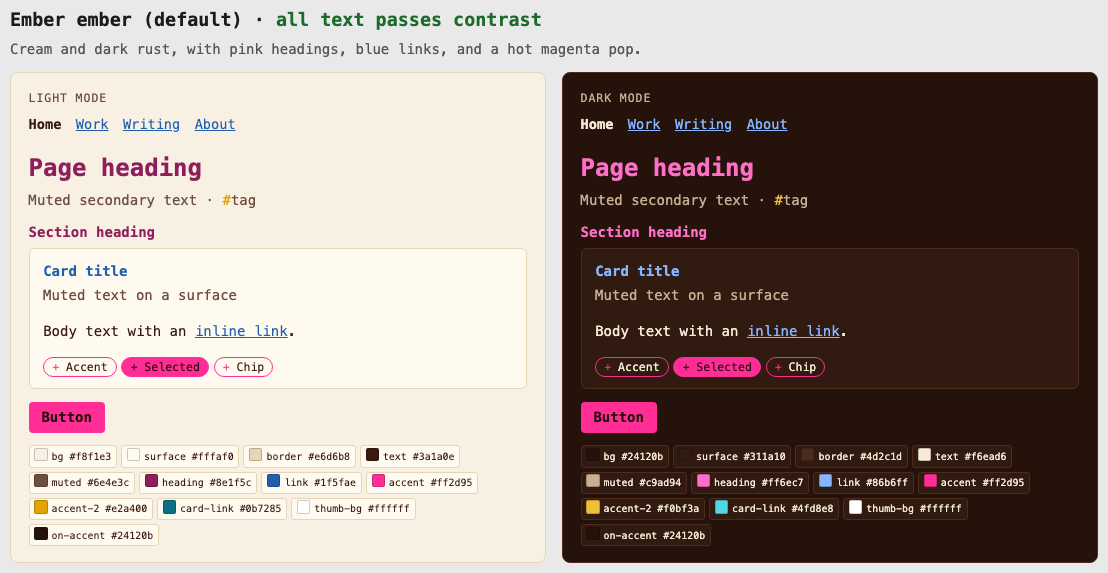Click the dark mode Section heading
Viewport: 1108px width, 573px height.
644,232
